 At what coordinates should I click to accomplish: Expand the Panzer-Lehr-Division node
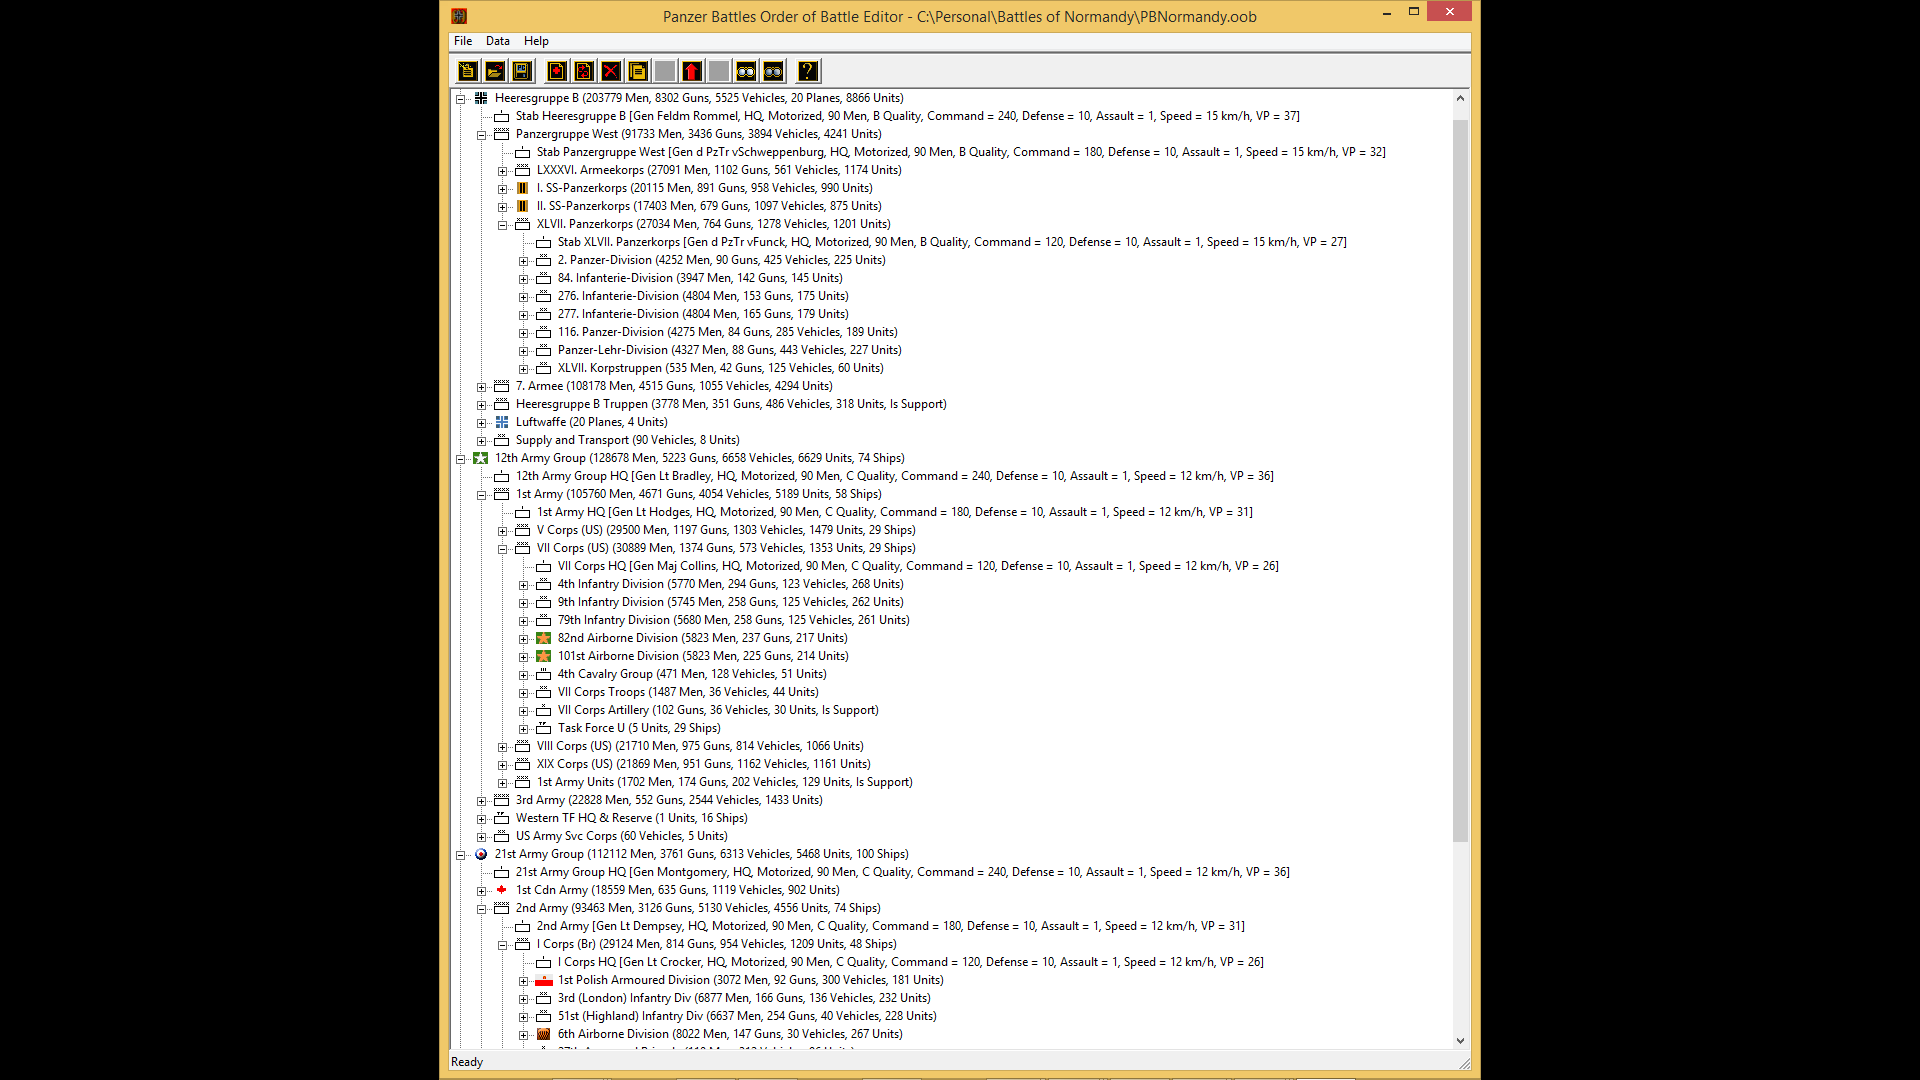pyautogui.click(x=524, y=351)
